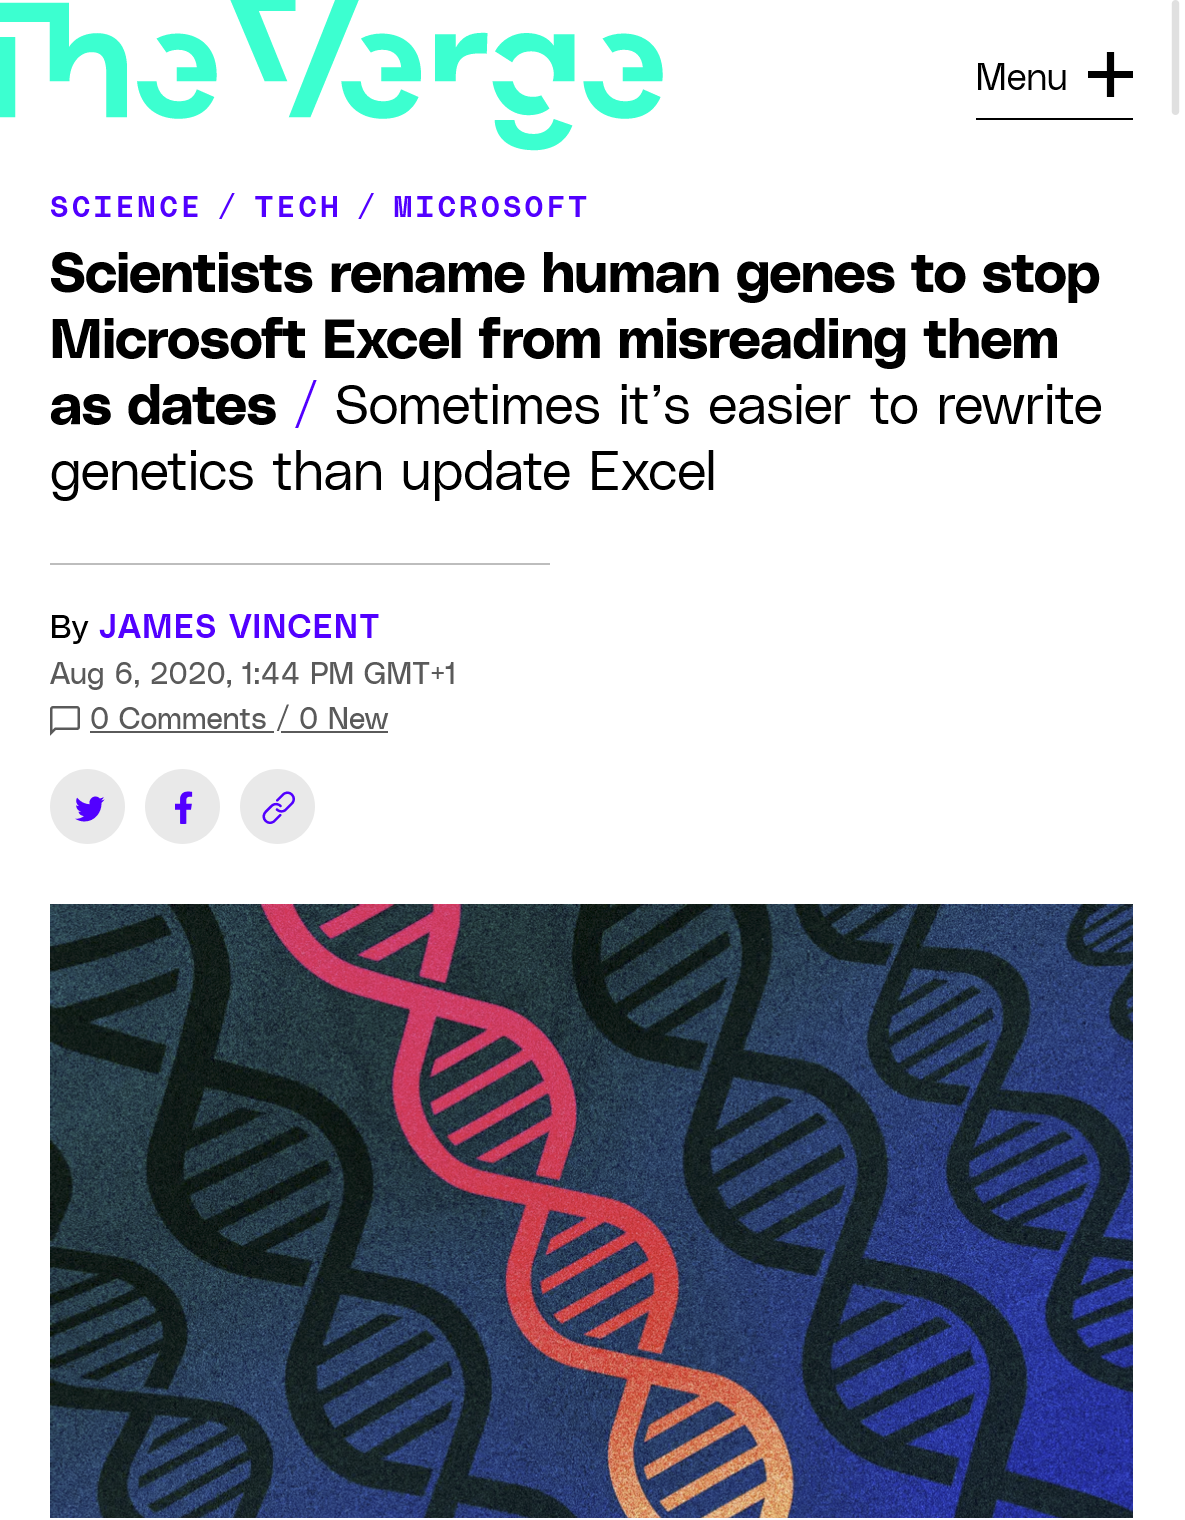Screen dimensions: 1185x1520
Task: Click The Verge logo
Action: click(330, 72)
